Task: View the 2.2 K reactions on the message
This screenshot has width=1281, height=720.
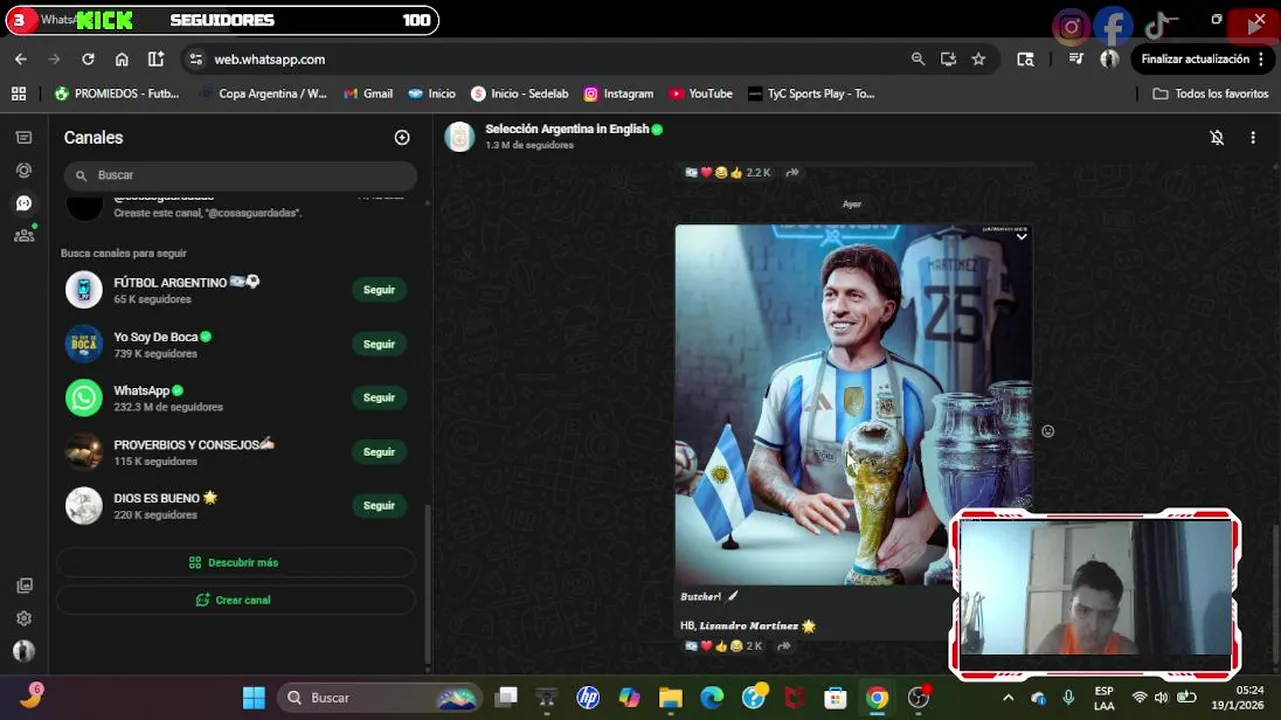Action: [x=728, y=172]
